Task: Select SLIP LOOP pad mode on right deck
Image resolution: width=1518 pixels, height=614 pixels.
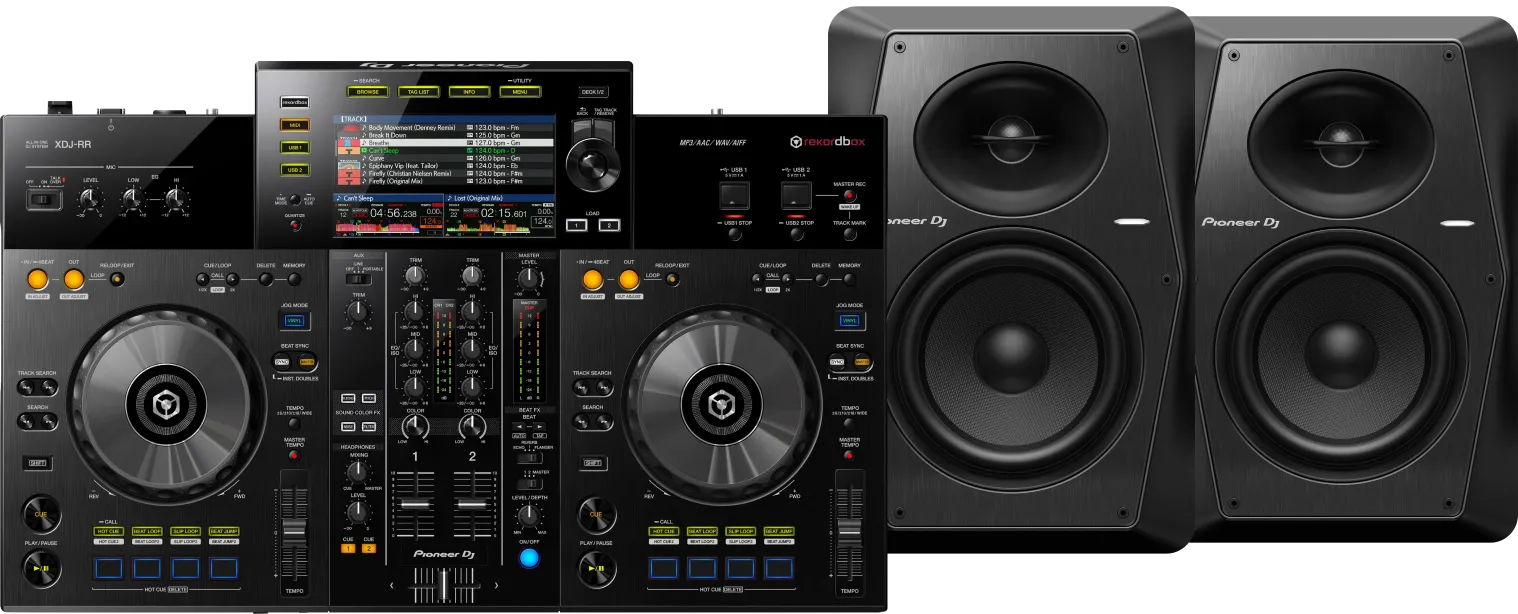Action: tap(740, 530)
